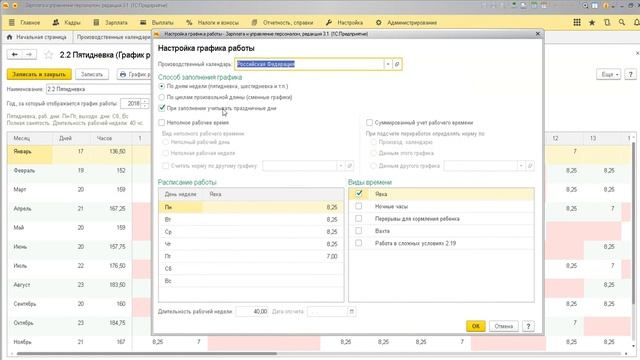Add 2.2 Пятидневка to favorites star
This screenshot has width=640, height=360.
pos(49,55)
